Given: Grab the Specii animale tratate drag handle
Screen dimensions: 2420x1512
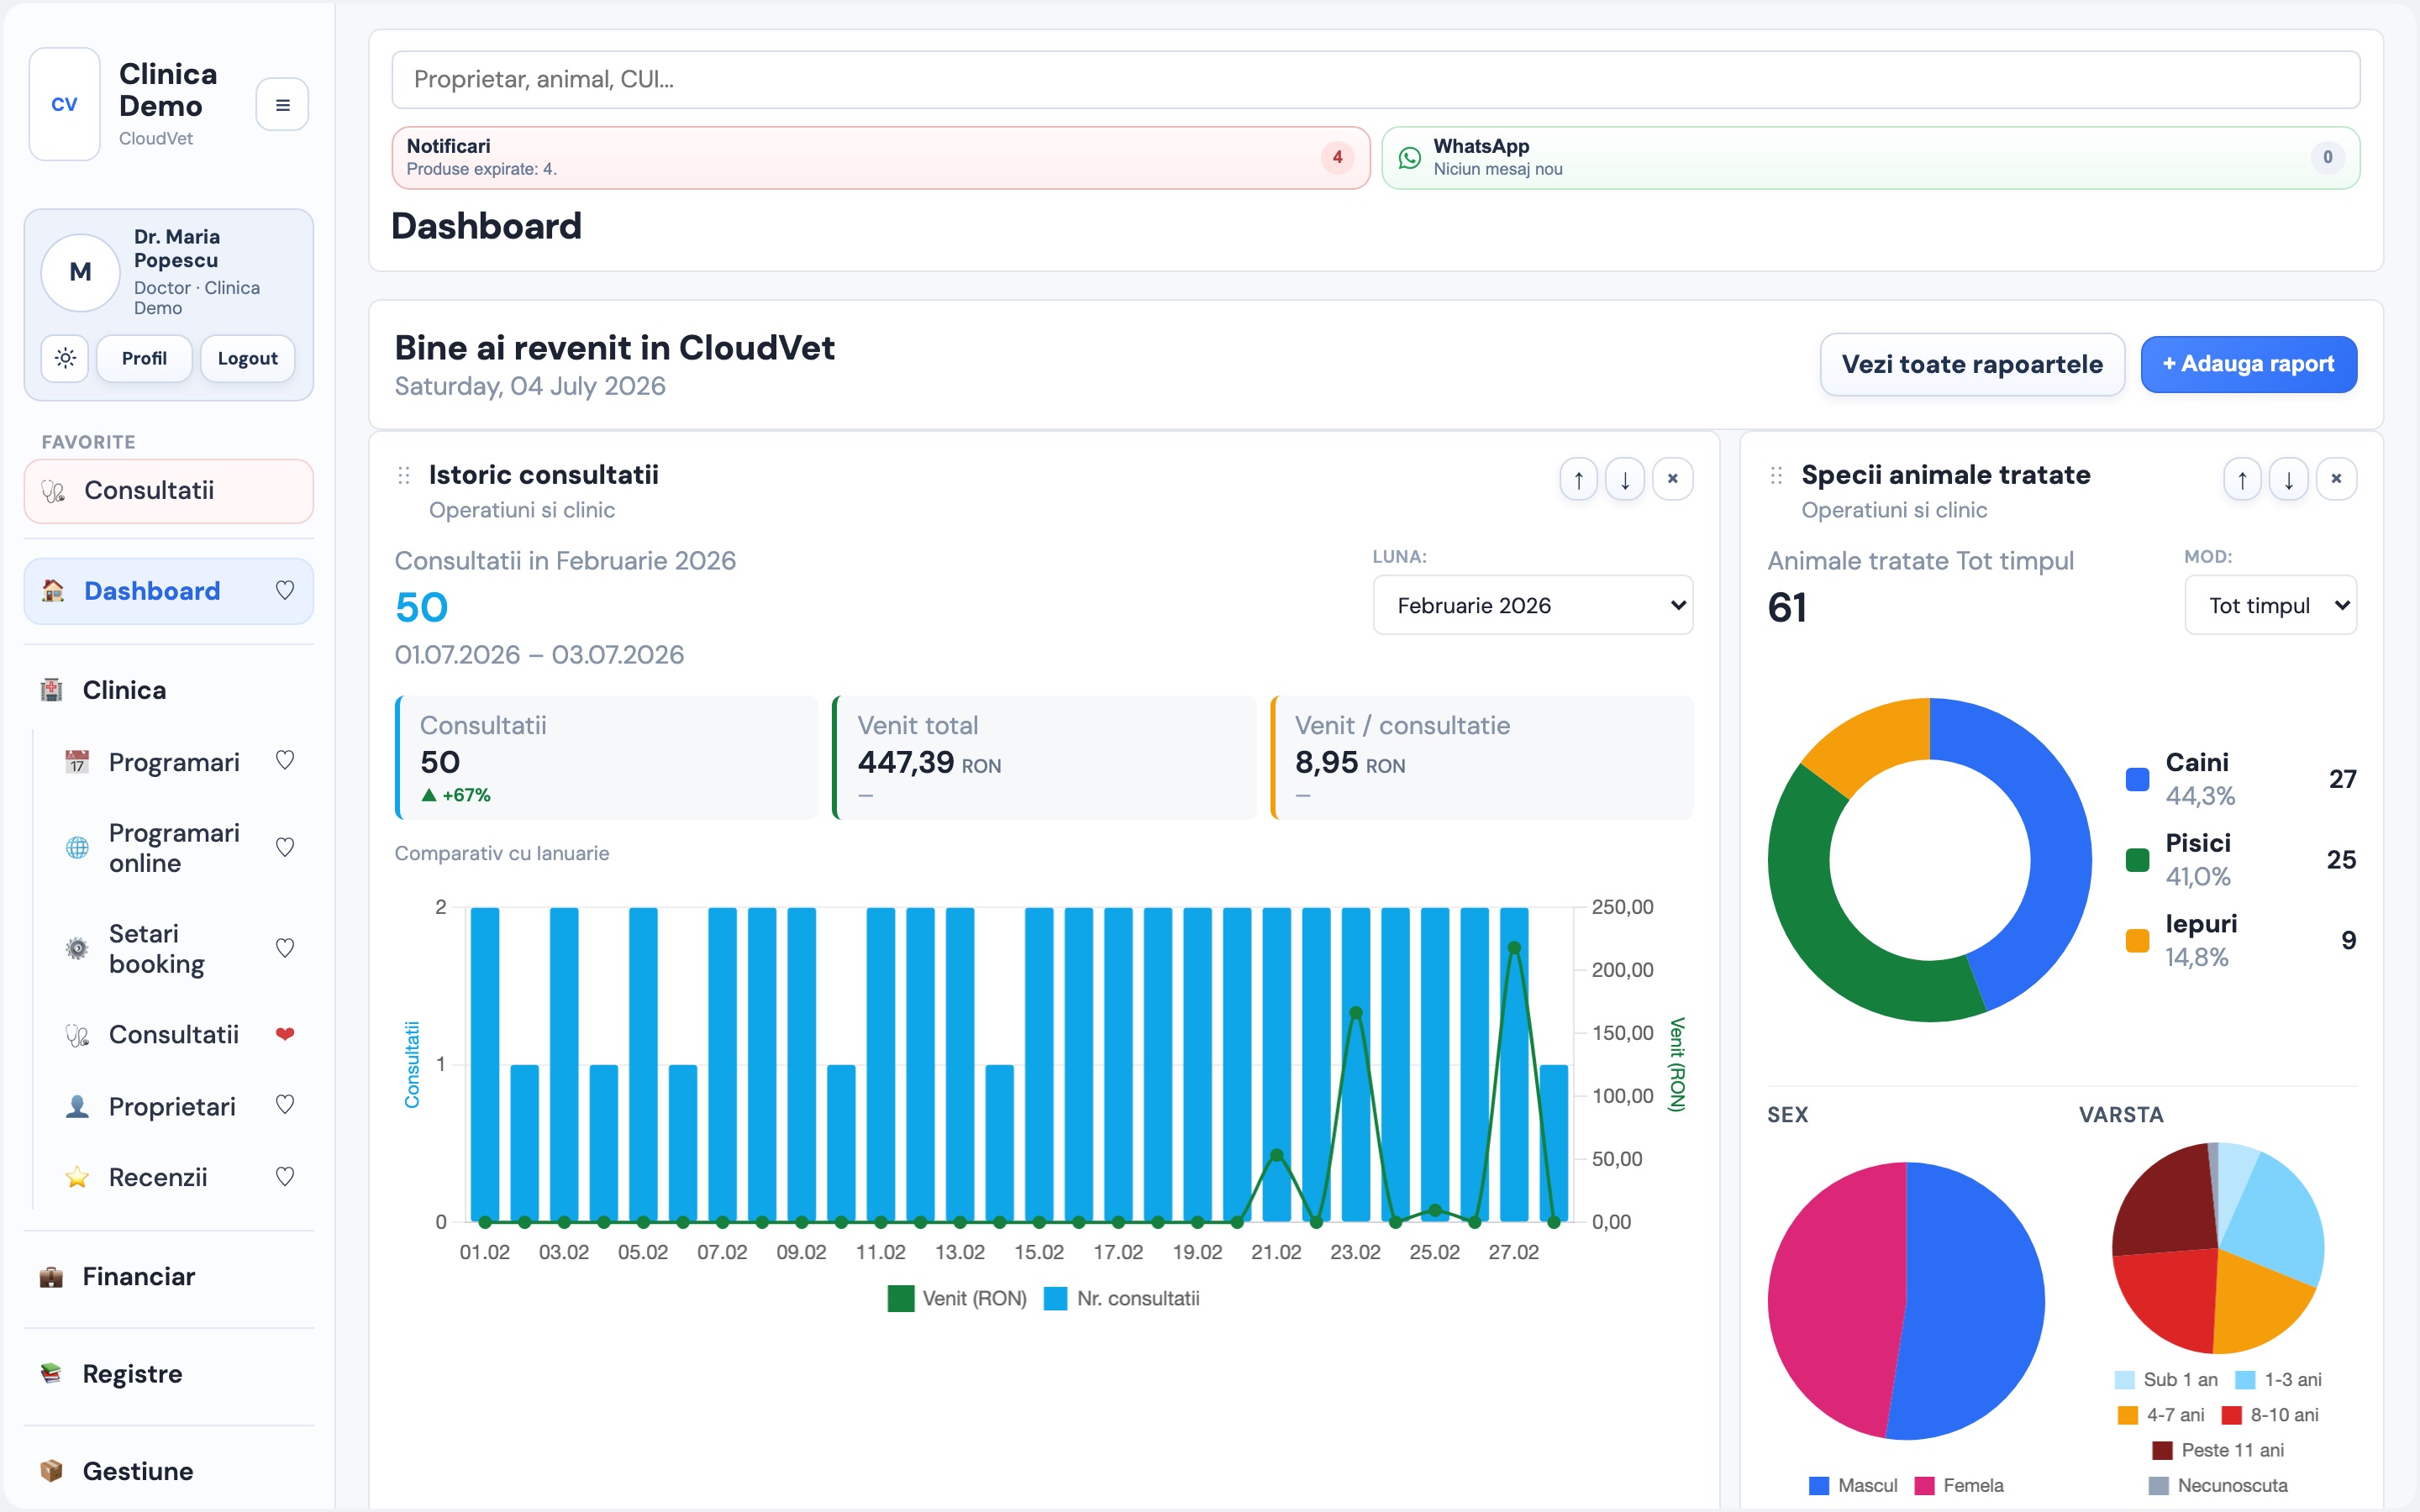Looking at the screenshot, I should point(1776,475).
